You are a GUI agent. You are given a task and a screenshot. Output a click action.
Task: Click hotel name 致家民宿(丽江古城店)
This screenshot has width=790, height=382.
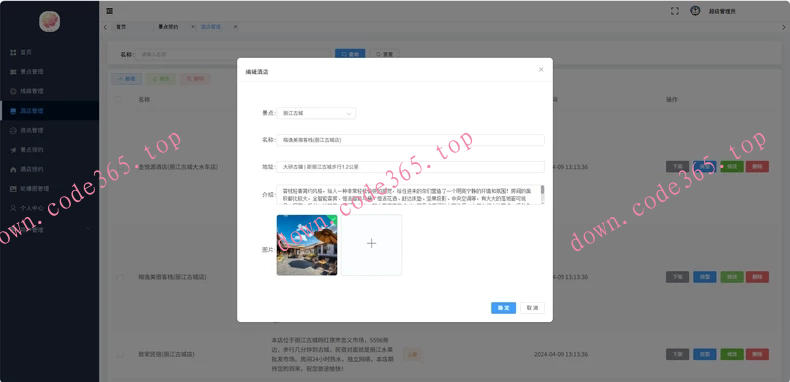pyautogui.click(x=166, y=354)
